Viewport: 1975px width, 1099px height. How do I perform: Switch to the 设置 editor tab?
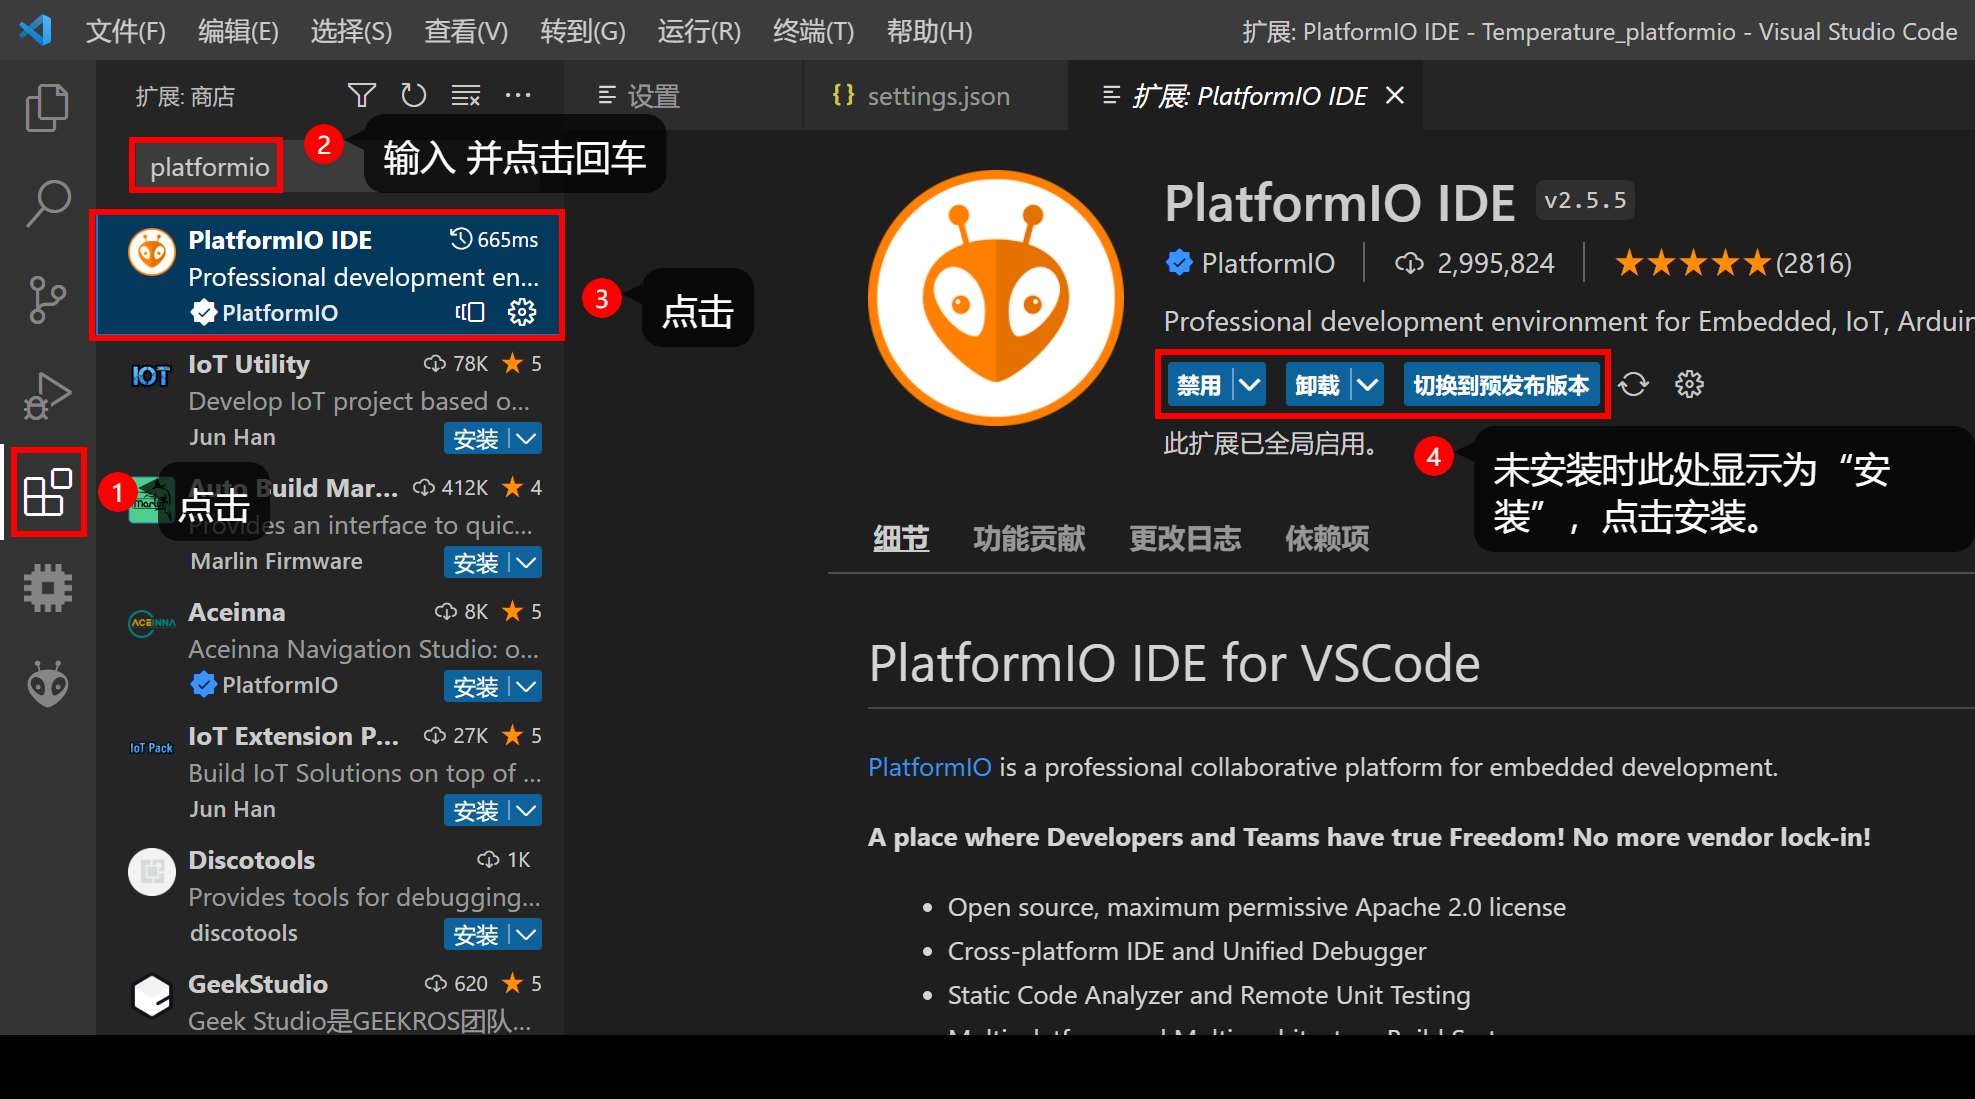(x=683, y=96)
